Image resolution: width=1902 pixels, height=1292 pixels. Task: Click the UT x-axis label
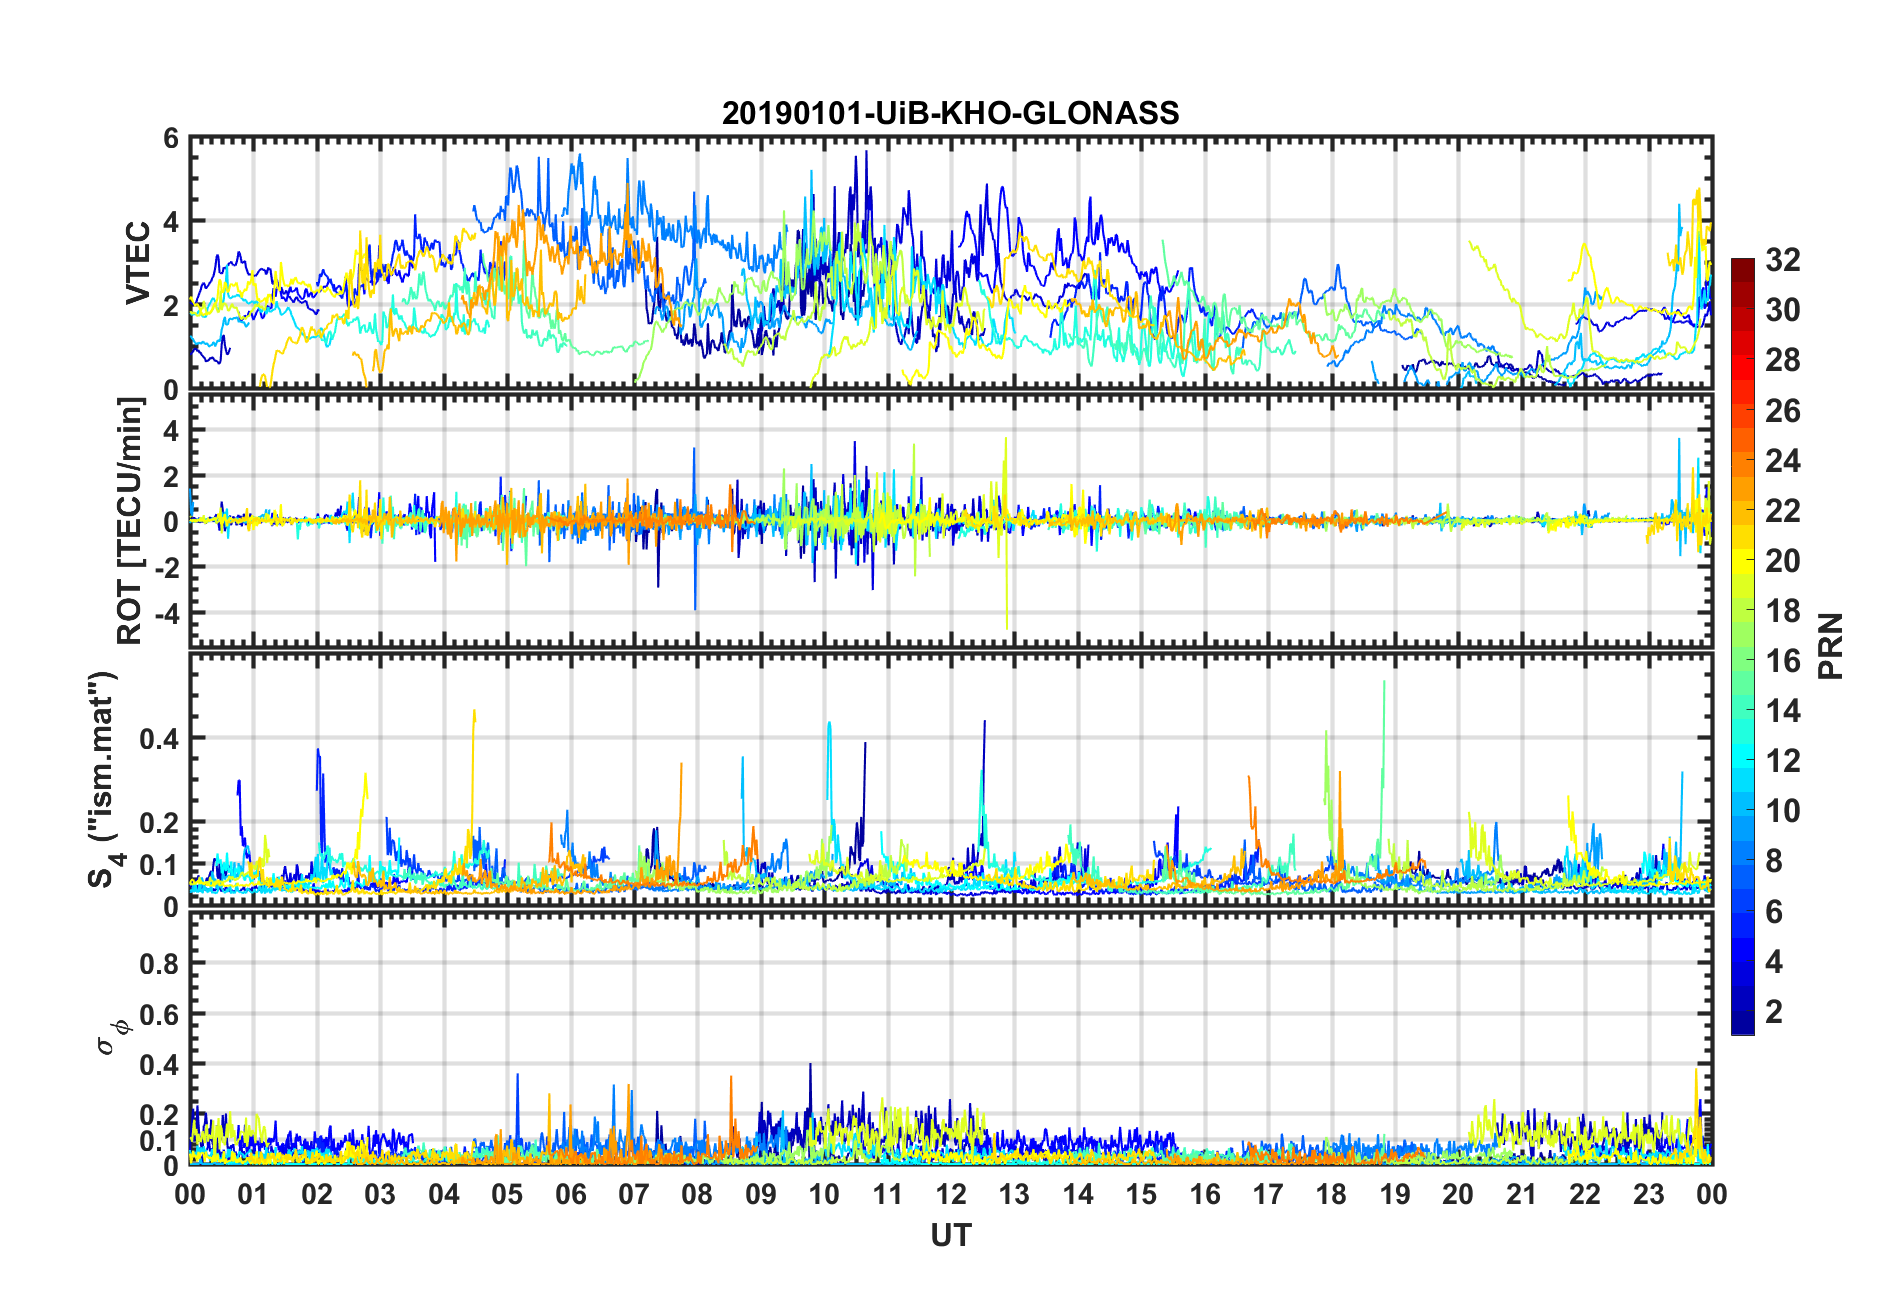[x=950, y=1236]
